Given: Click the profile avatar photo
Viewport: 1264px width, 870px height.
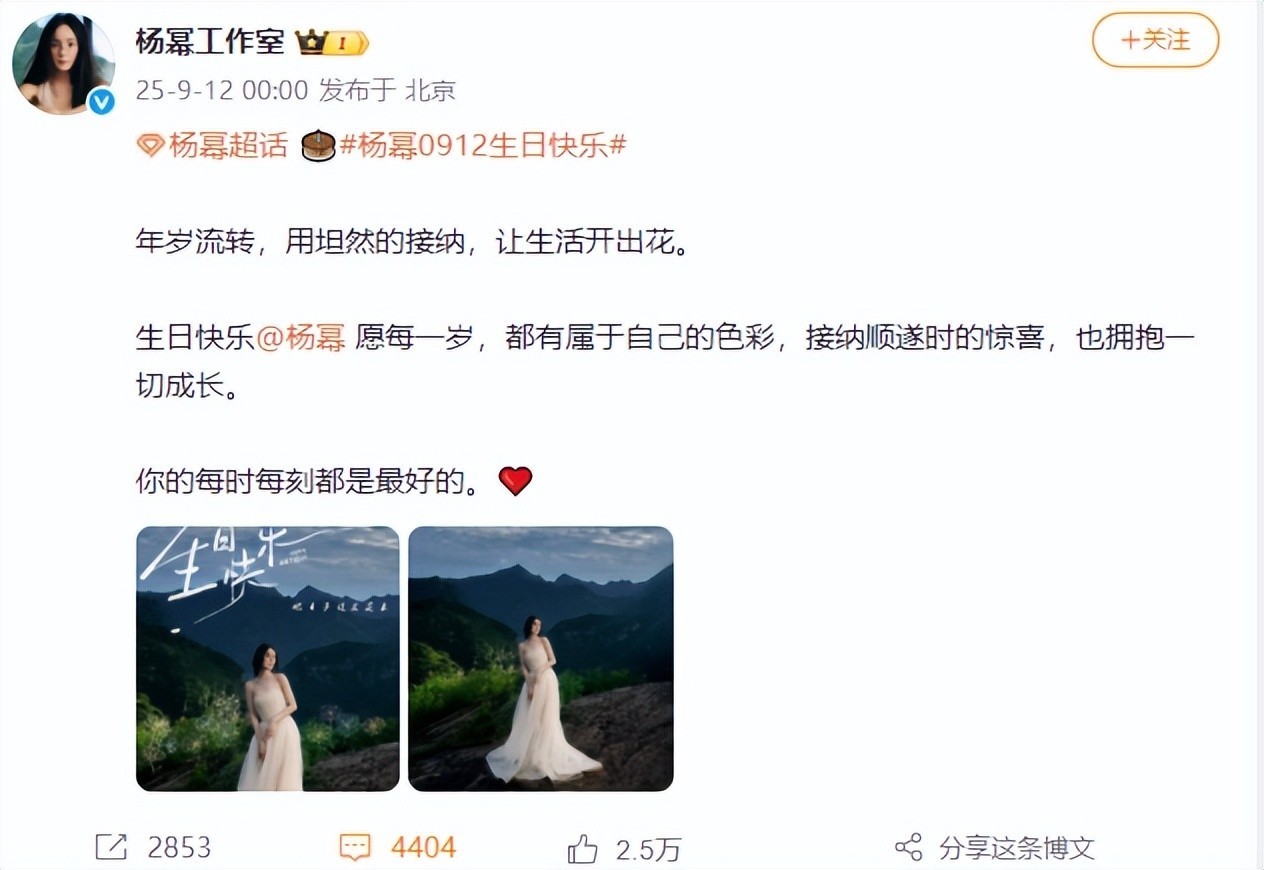Looking at the screenshot, I should 63,64.
